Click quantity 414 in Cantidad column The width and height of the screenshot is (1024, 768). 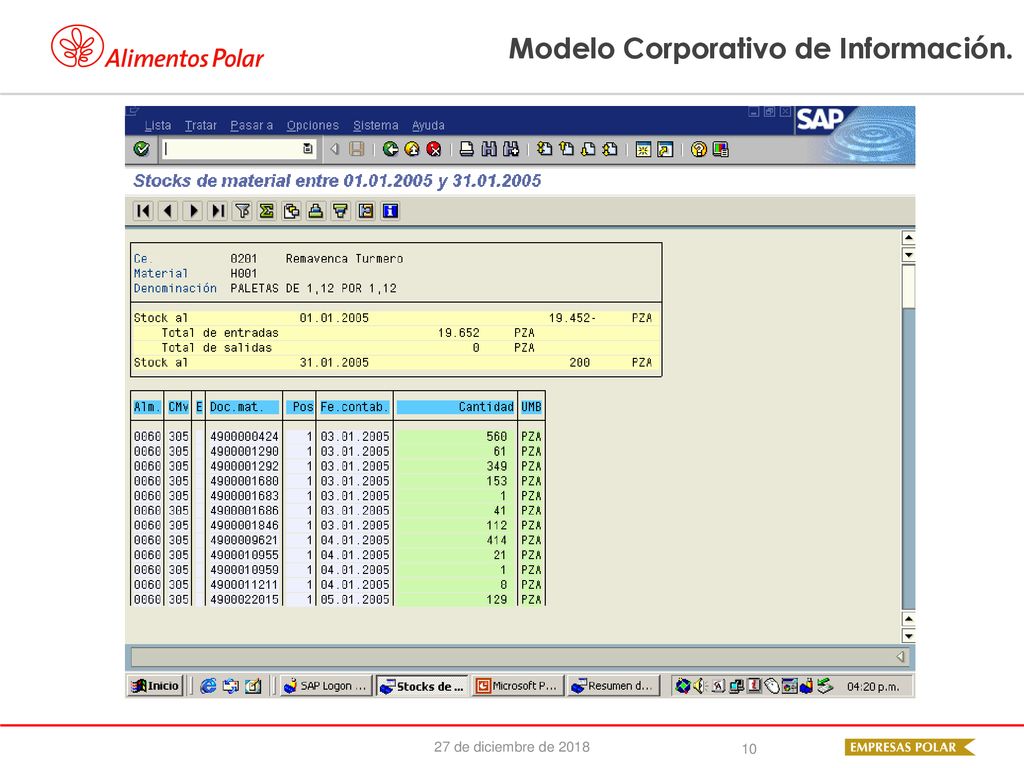tap(496, 540)
